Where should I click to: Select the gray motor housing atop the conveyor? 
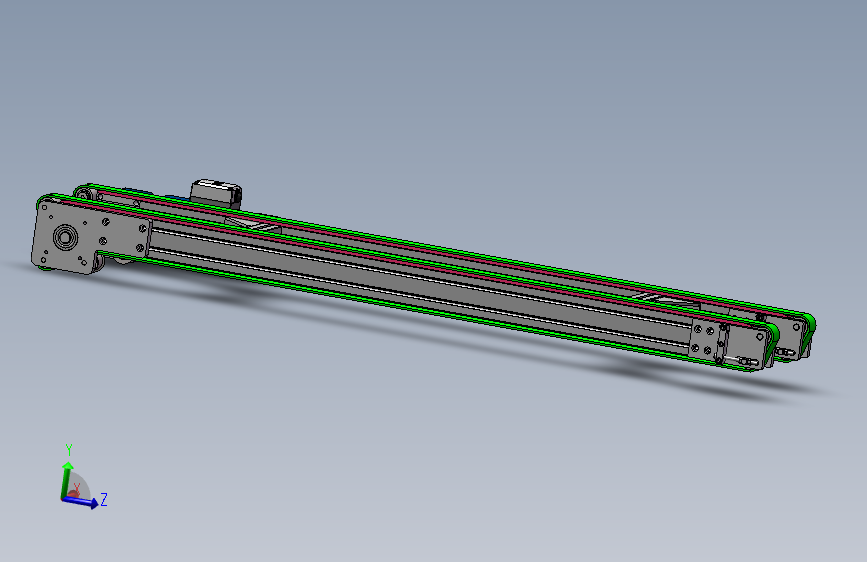click(216, 193)
